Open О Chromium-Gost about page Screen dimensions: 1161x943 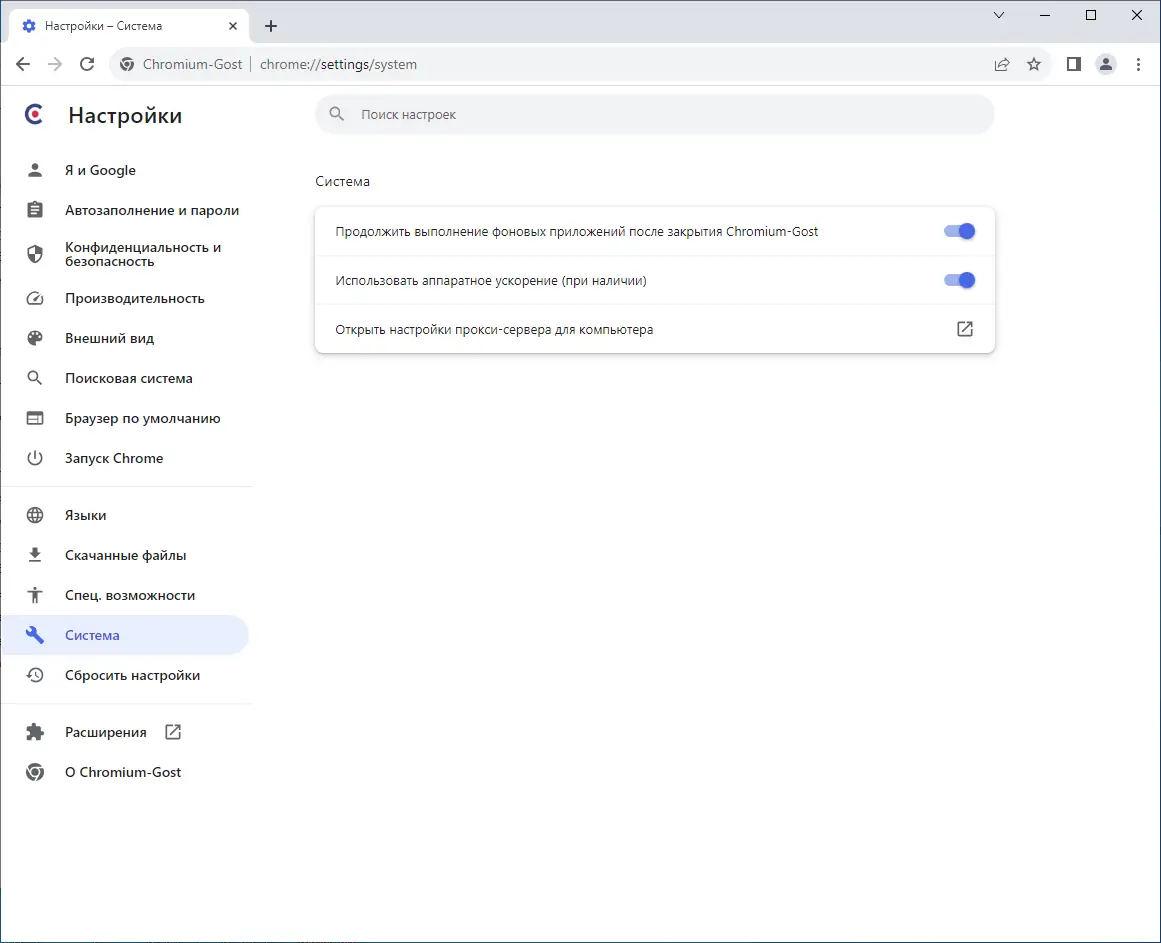[x=123, y=772]
